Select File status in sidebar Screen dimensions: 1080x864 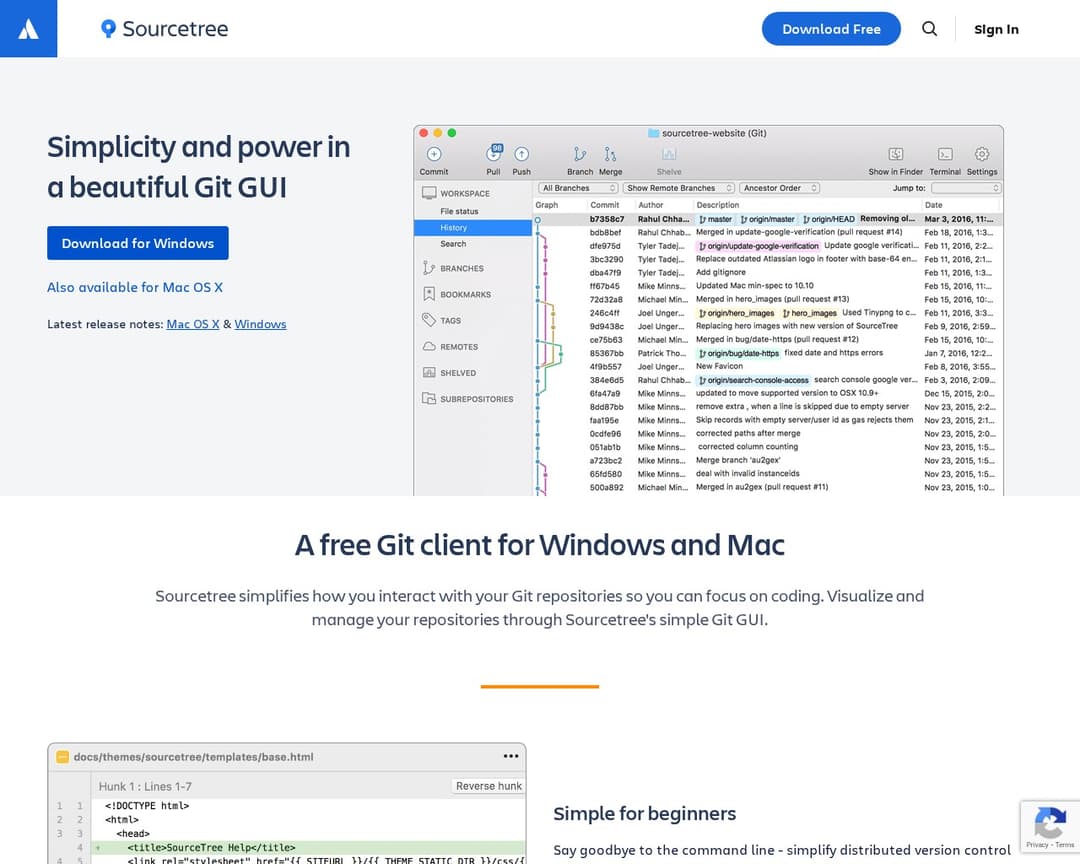tap(459, 212)
